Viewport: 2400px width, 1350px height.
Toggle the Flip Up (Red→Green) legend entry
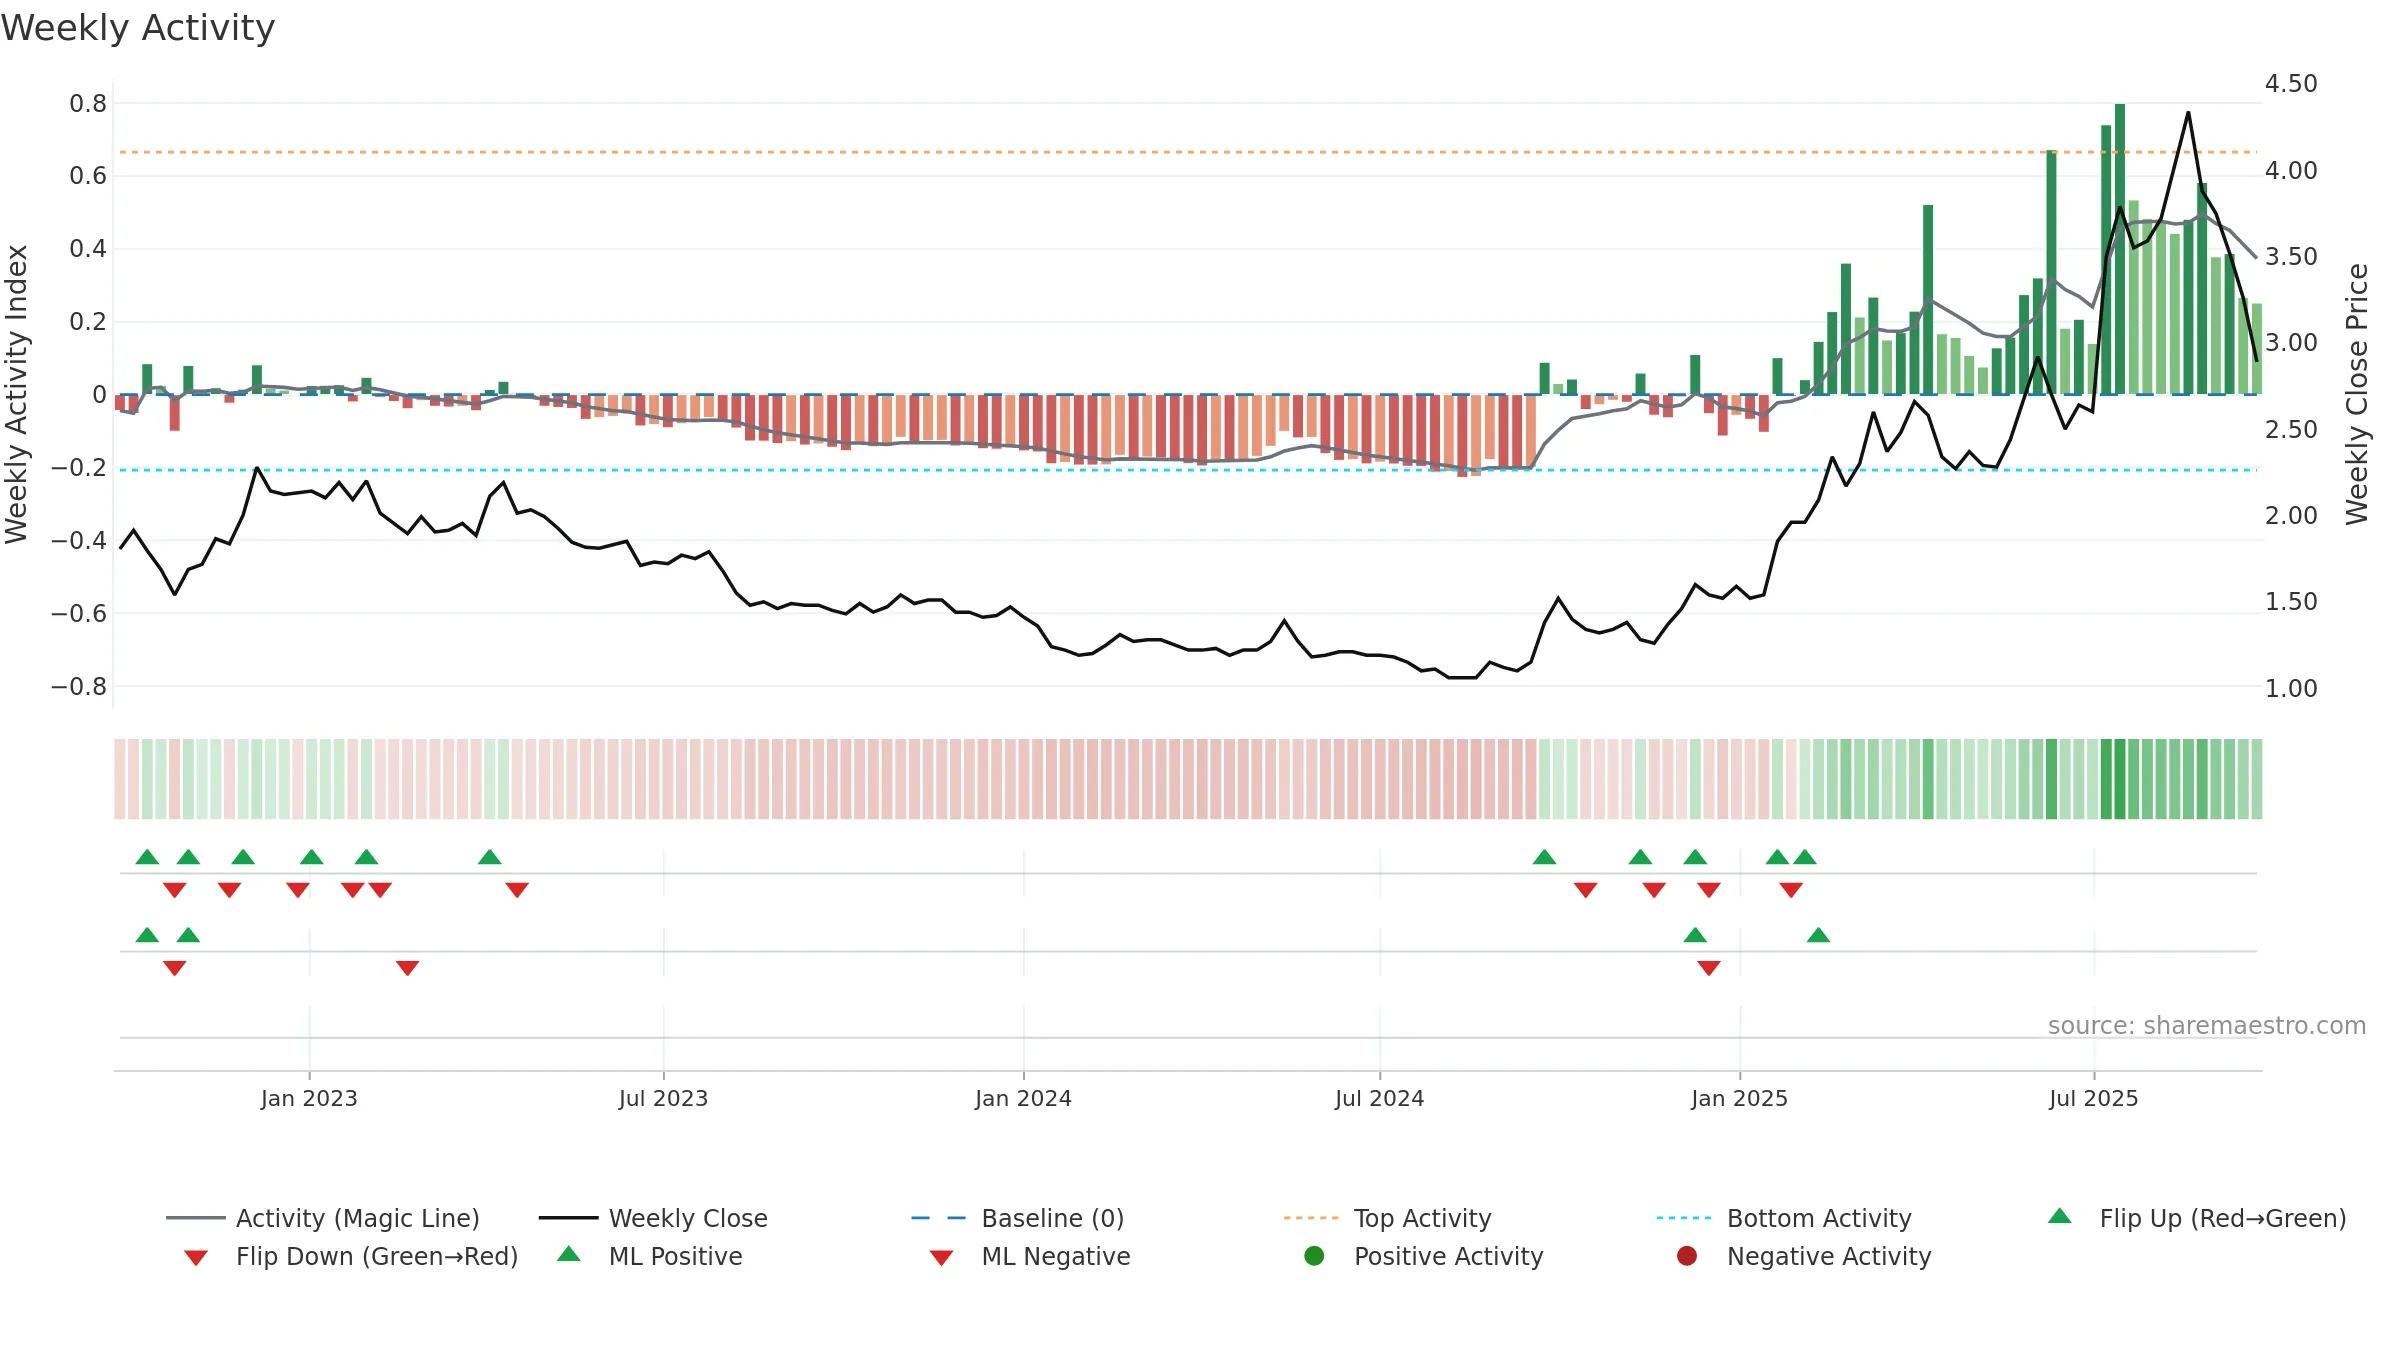point(2197,1218)
